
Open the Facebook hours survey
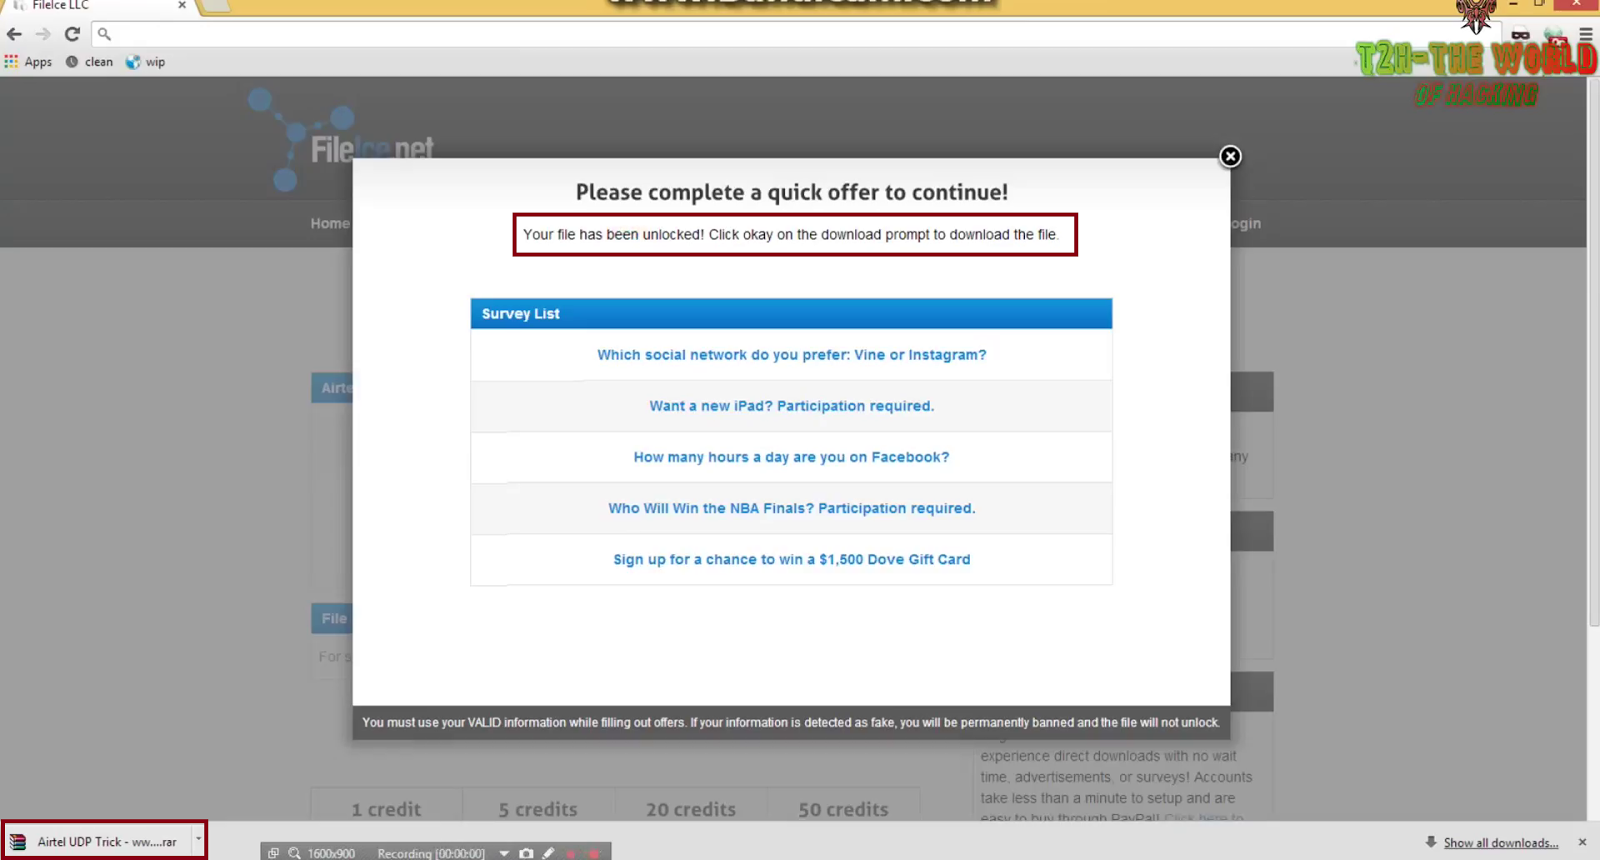791,457
